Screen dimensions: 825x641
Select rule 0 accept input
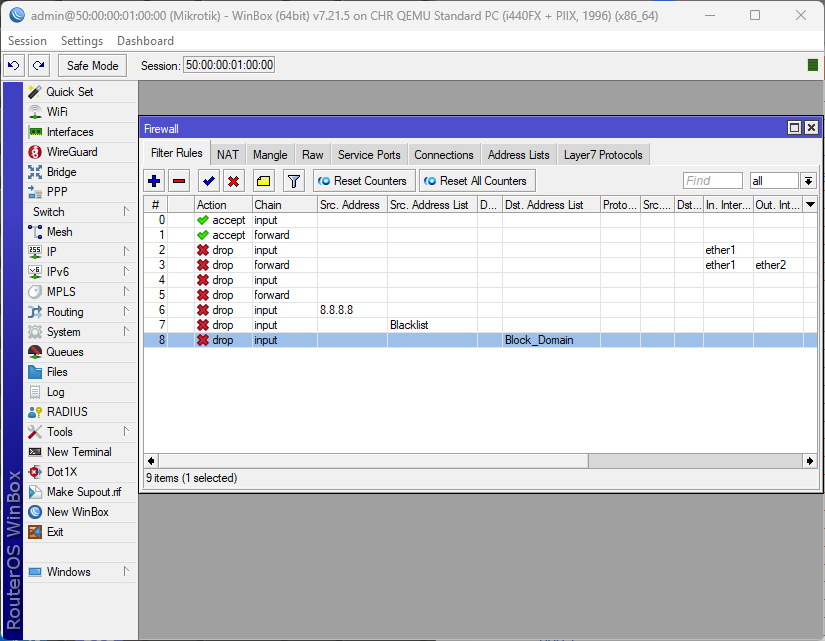point(480,220)
